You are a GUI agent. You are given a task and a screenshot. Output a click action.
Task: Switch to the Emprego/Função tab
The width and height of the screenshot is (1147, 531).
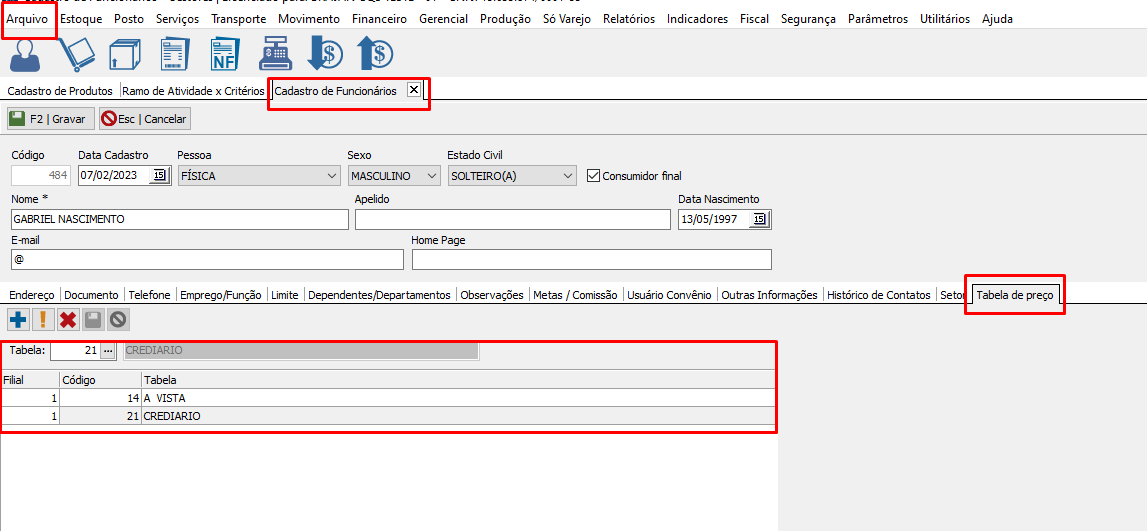[x=220, y=295]
